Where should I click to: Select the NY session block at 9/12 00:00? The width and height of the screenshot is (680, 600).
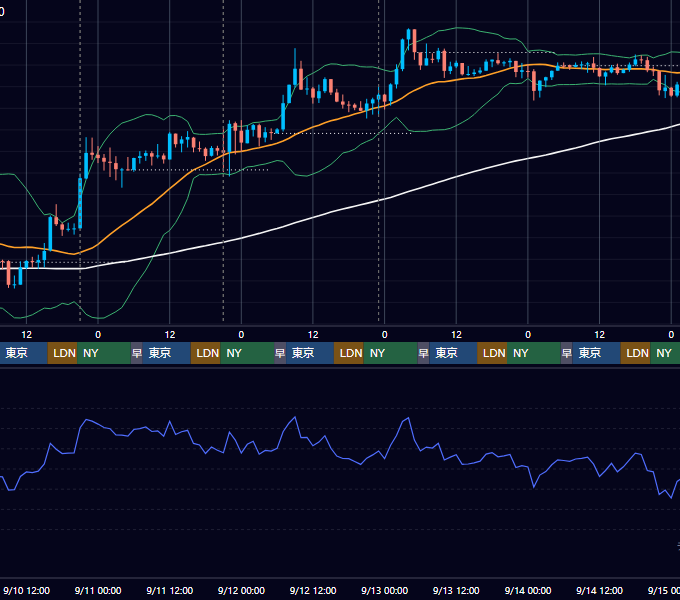tap(247, 353)
